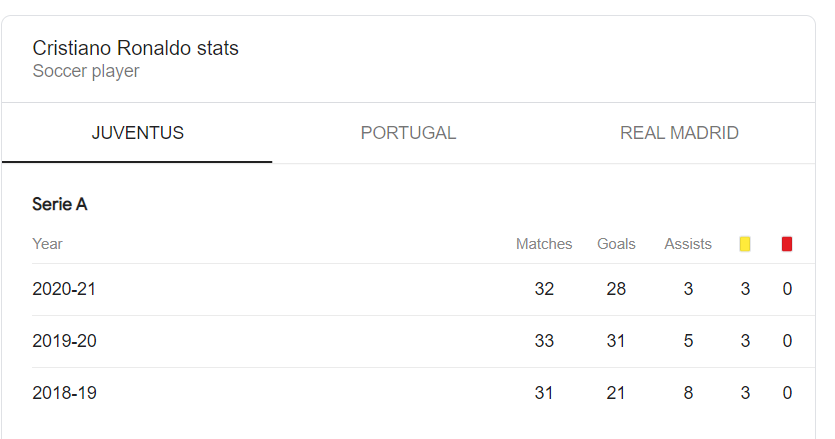
Task: Click the Serie A heading
Action: click(60, 204)
